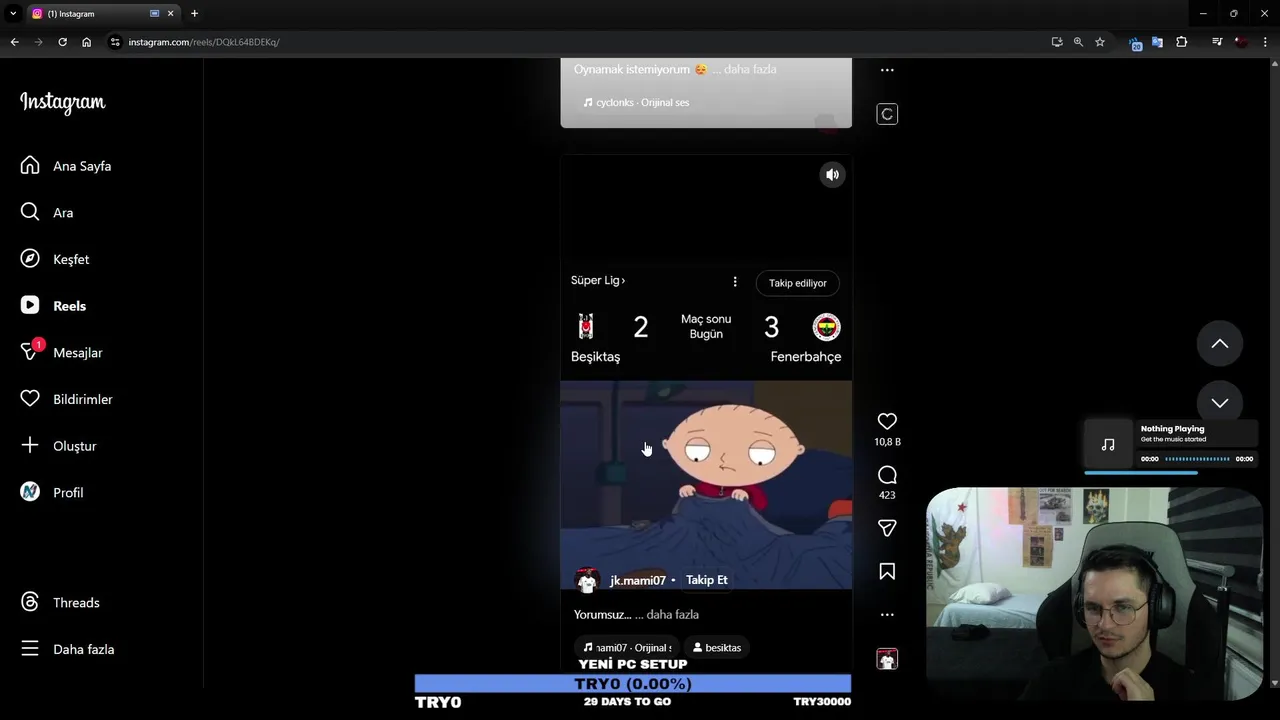Screen dimensions: 1280x720
Task: Click the three-dot menu next to Süper Lig
Action: 735,282
